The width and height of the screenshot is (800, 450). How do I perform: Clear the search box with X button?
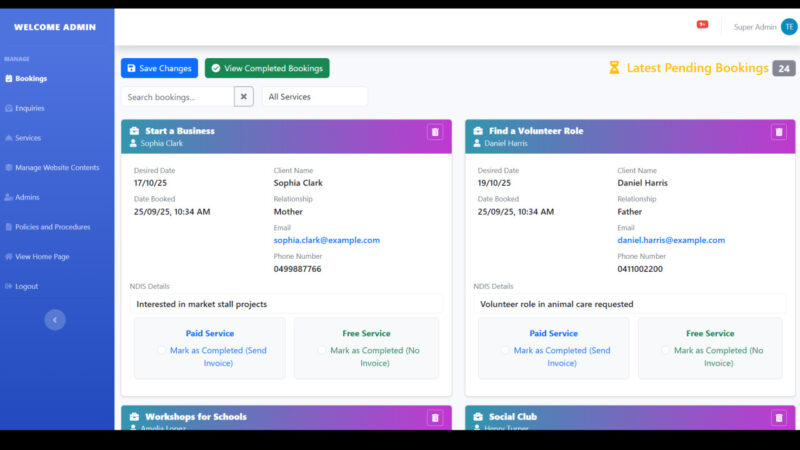243,97
